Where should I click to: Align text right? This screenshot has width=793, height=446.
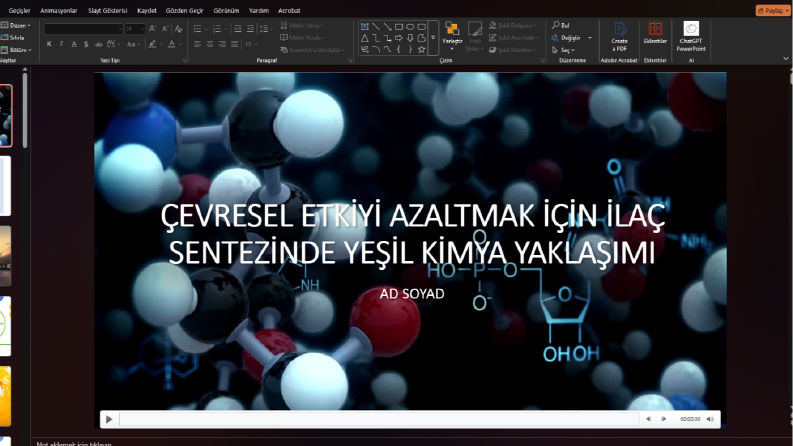point(222,44)
